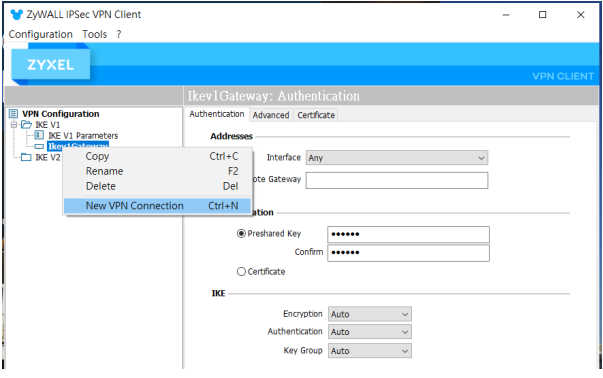The width and height of the screenshot is (603, 378).
Task: Open the Key Group dropdown
Action: [x=370, y=351]
